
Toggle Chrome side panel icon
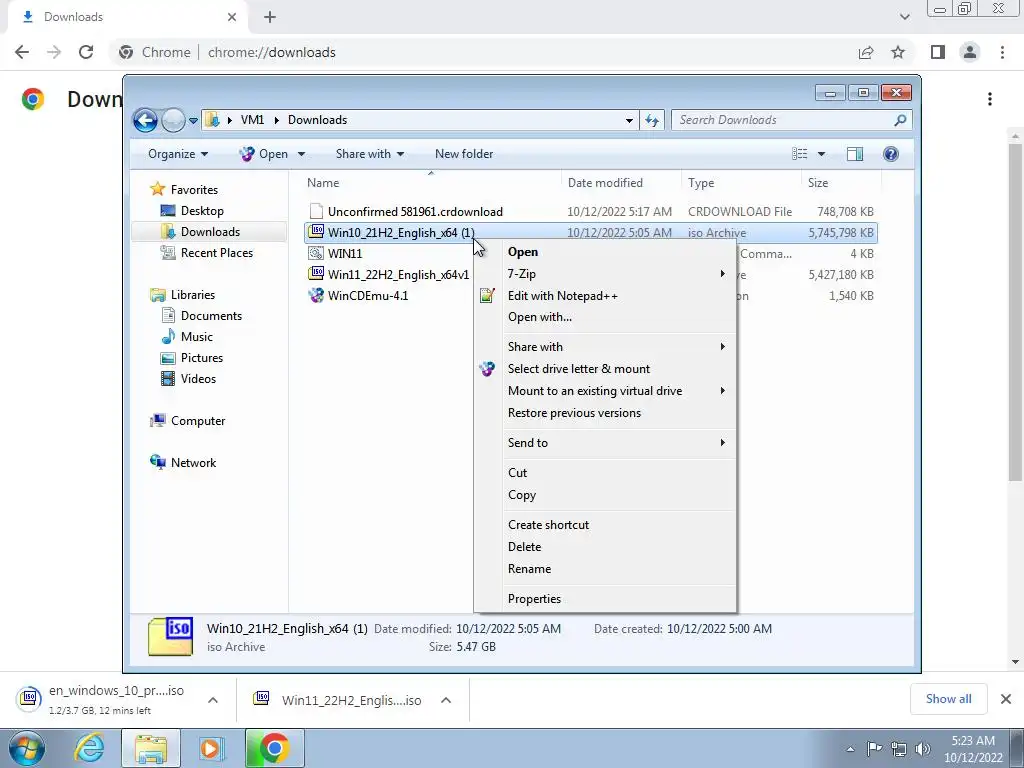(938, 52)
